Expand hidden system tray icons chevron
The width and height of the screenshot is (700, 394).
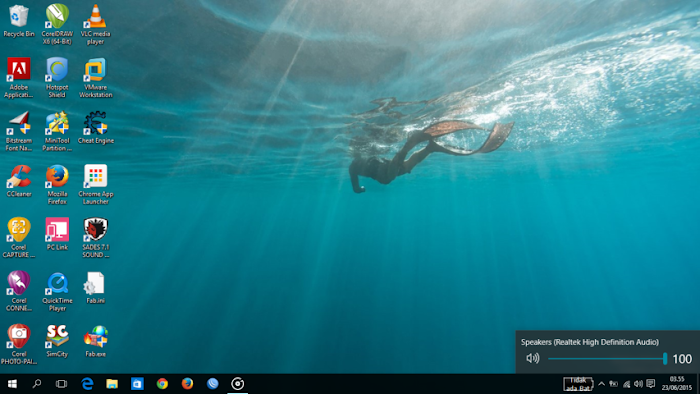[601, 384]
